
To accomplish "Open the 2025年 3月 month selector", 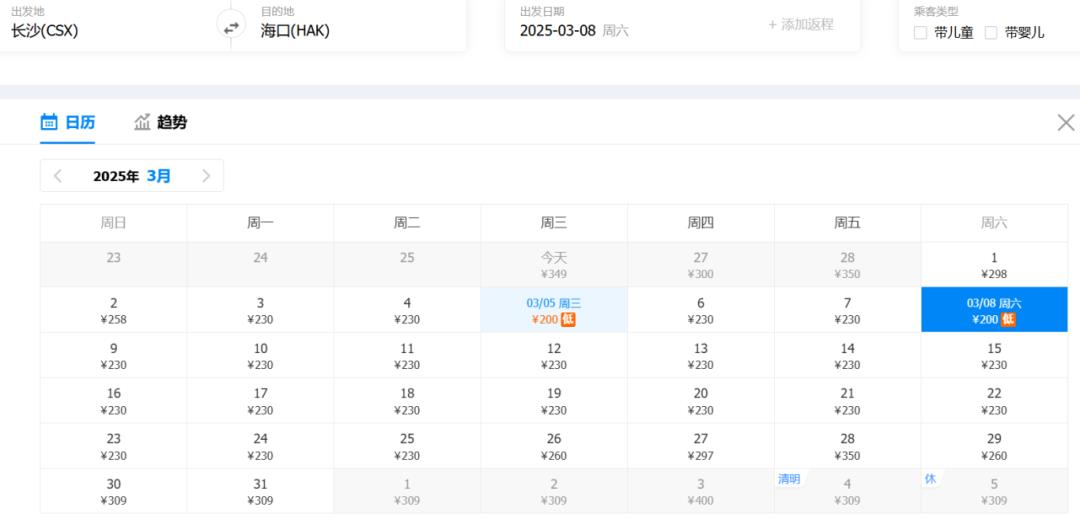I will [132, 176].
